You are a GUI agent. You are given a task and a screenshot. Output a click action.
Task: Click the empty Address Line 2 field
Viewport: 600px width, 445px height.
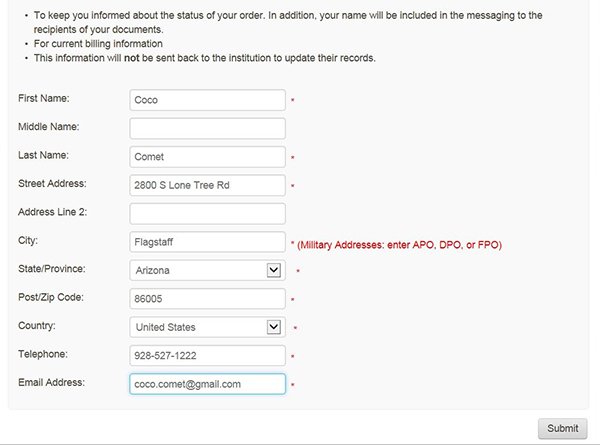pyautogui.click(x=207, y=213)
